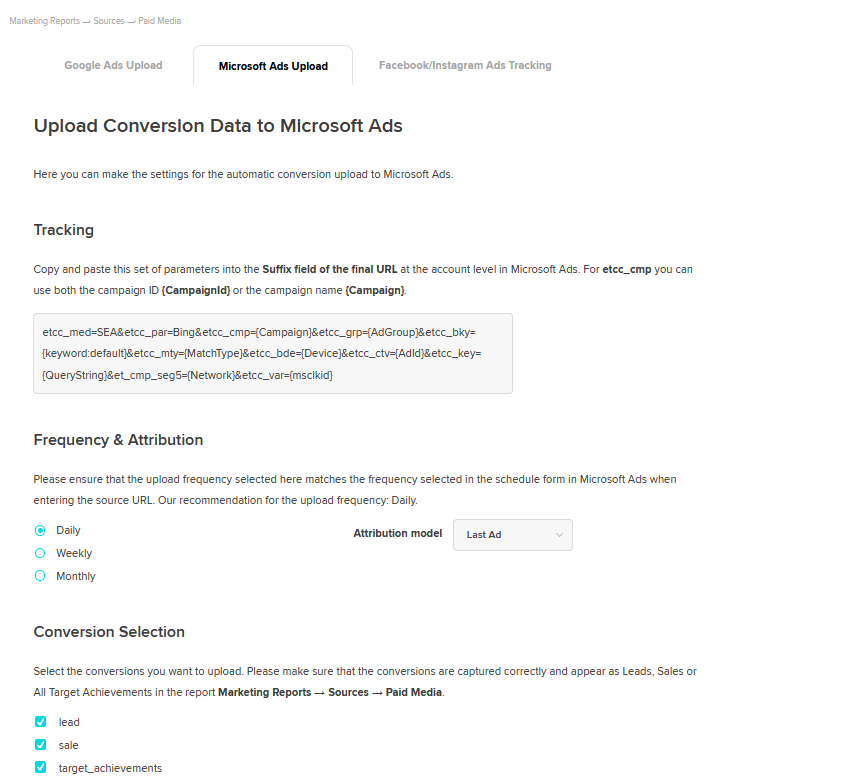The image size is (850, 781).
Task: Click the bold text 'Suffix field of the final URL'
Action: (330, 269)
